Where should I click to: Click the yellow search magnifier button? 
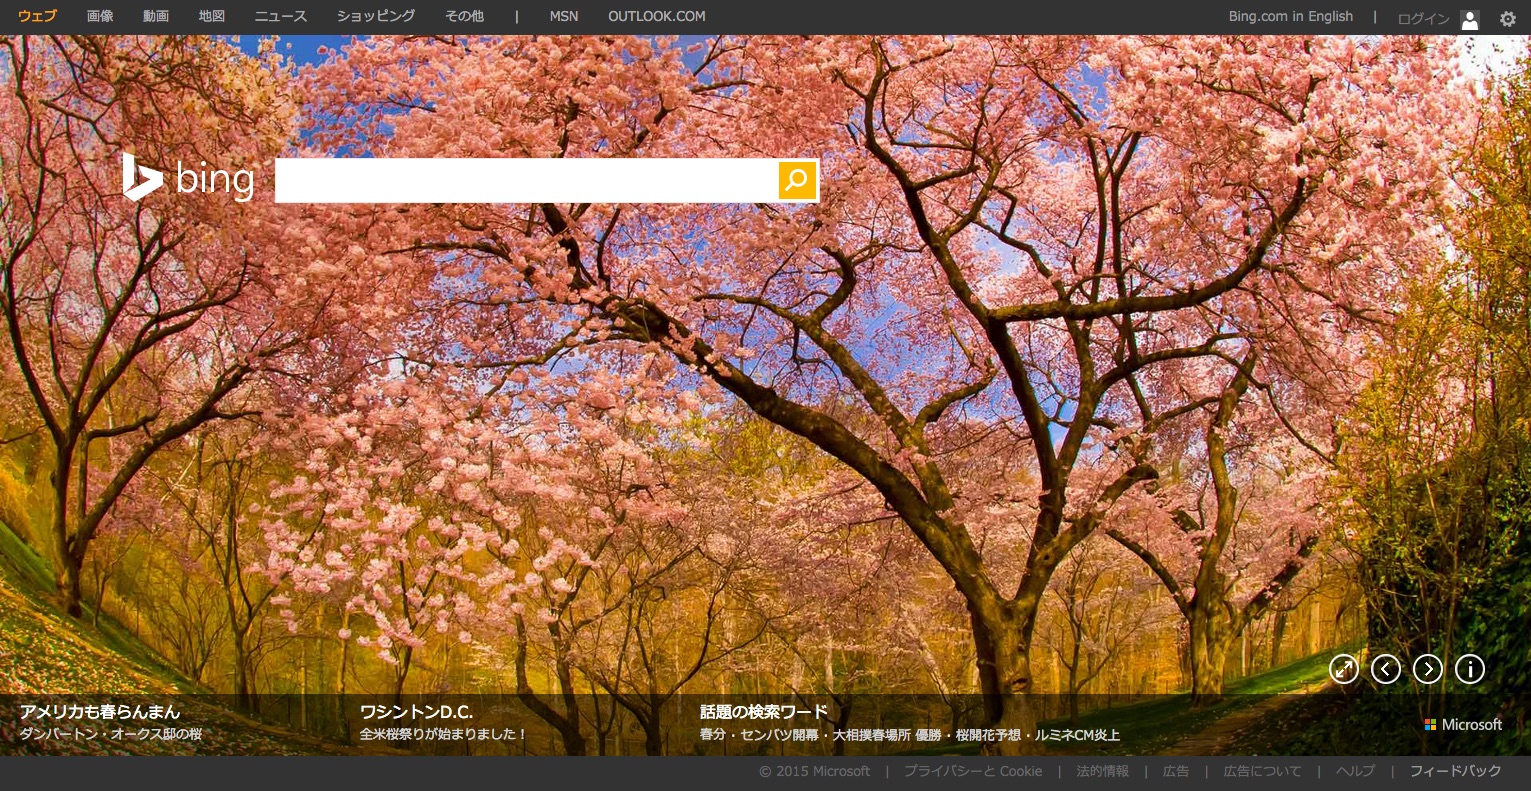[797, 180]
